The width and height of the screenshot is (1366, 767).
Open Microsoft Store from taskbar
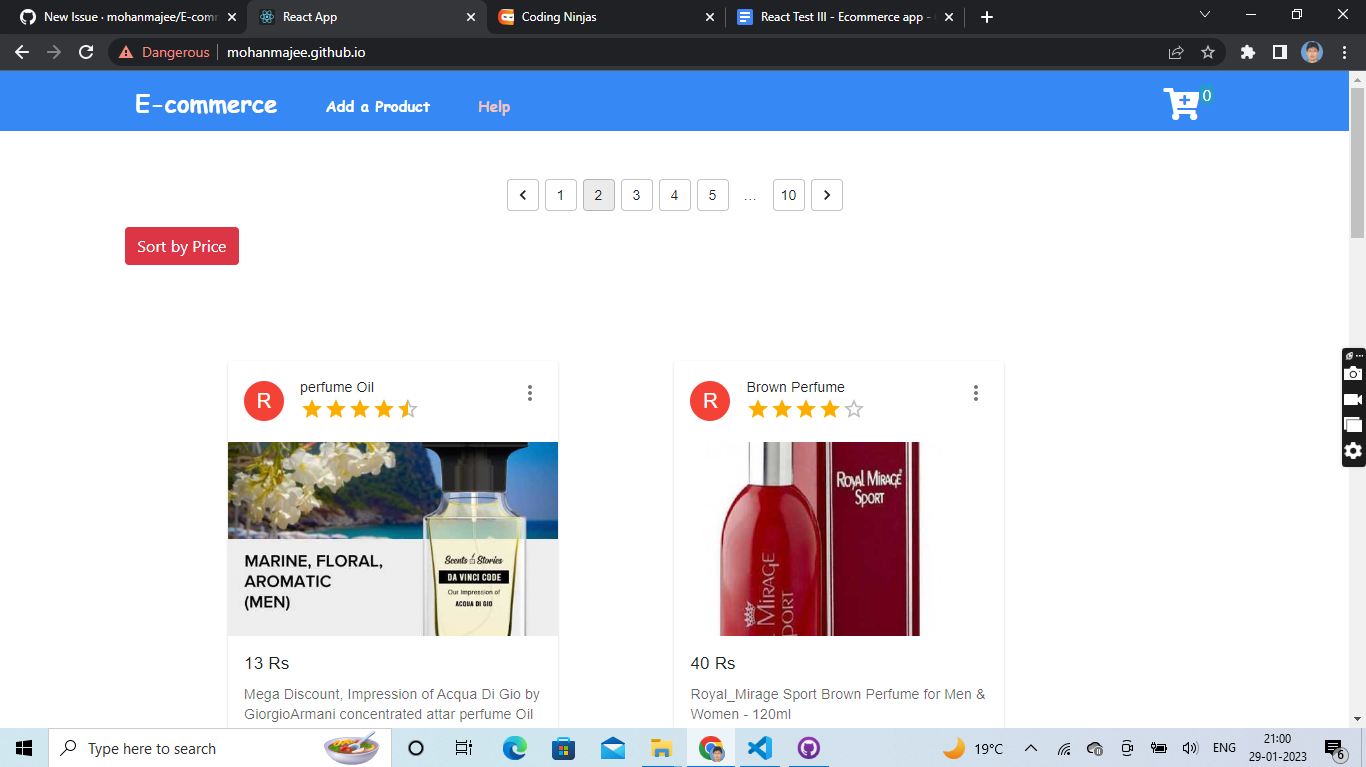click(563, 748)
